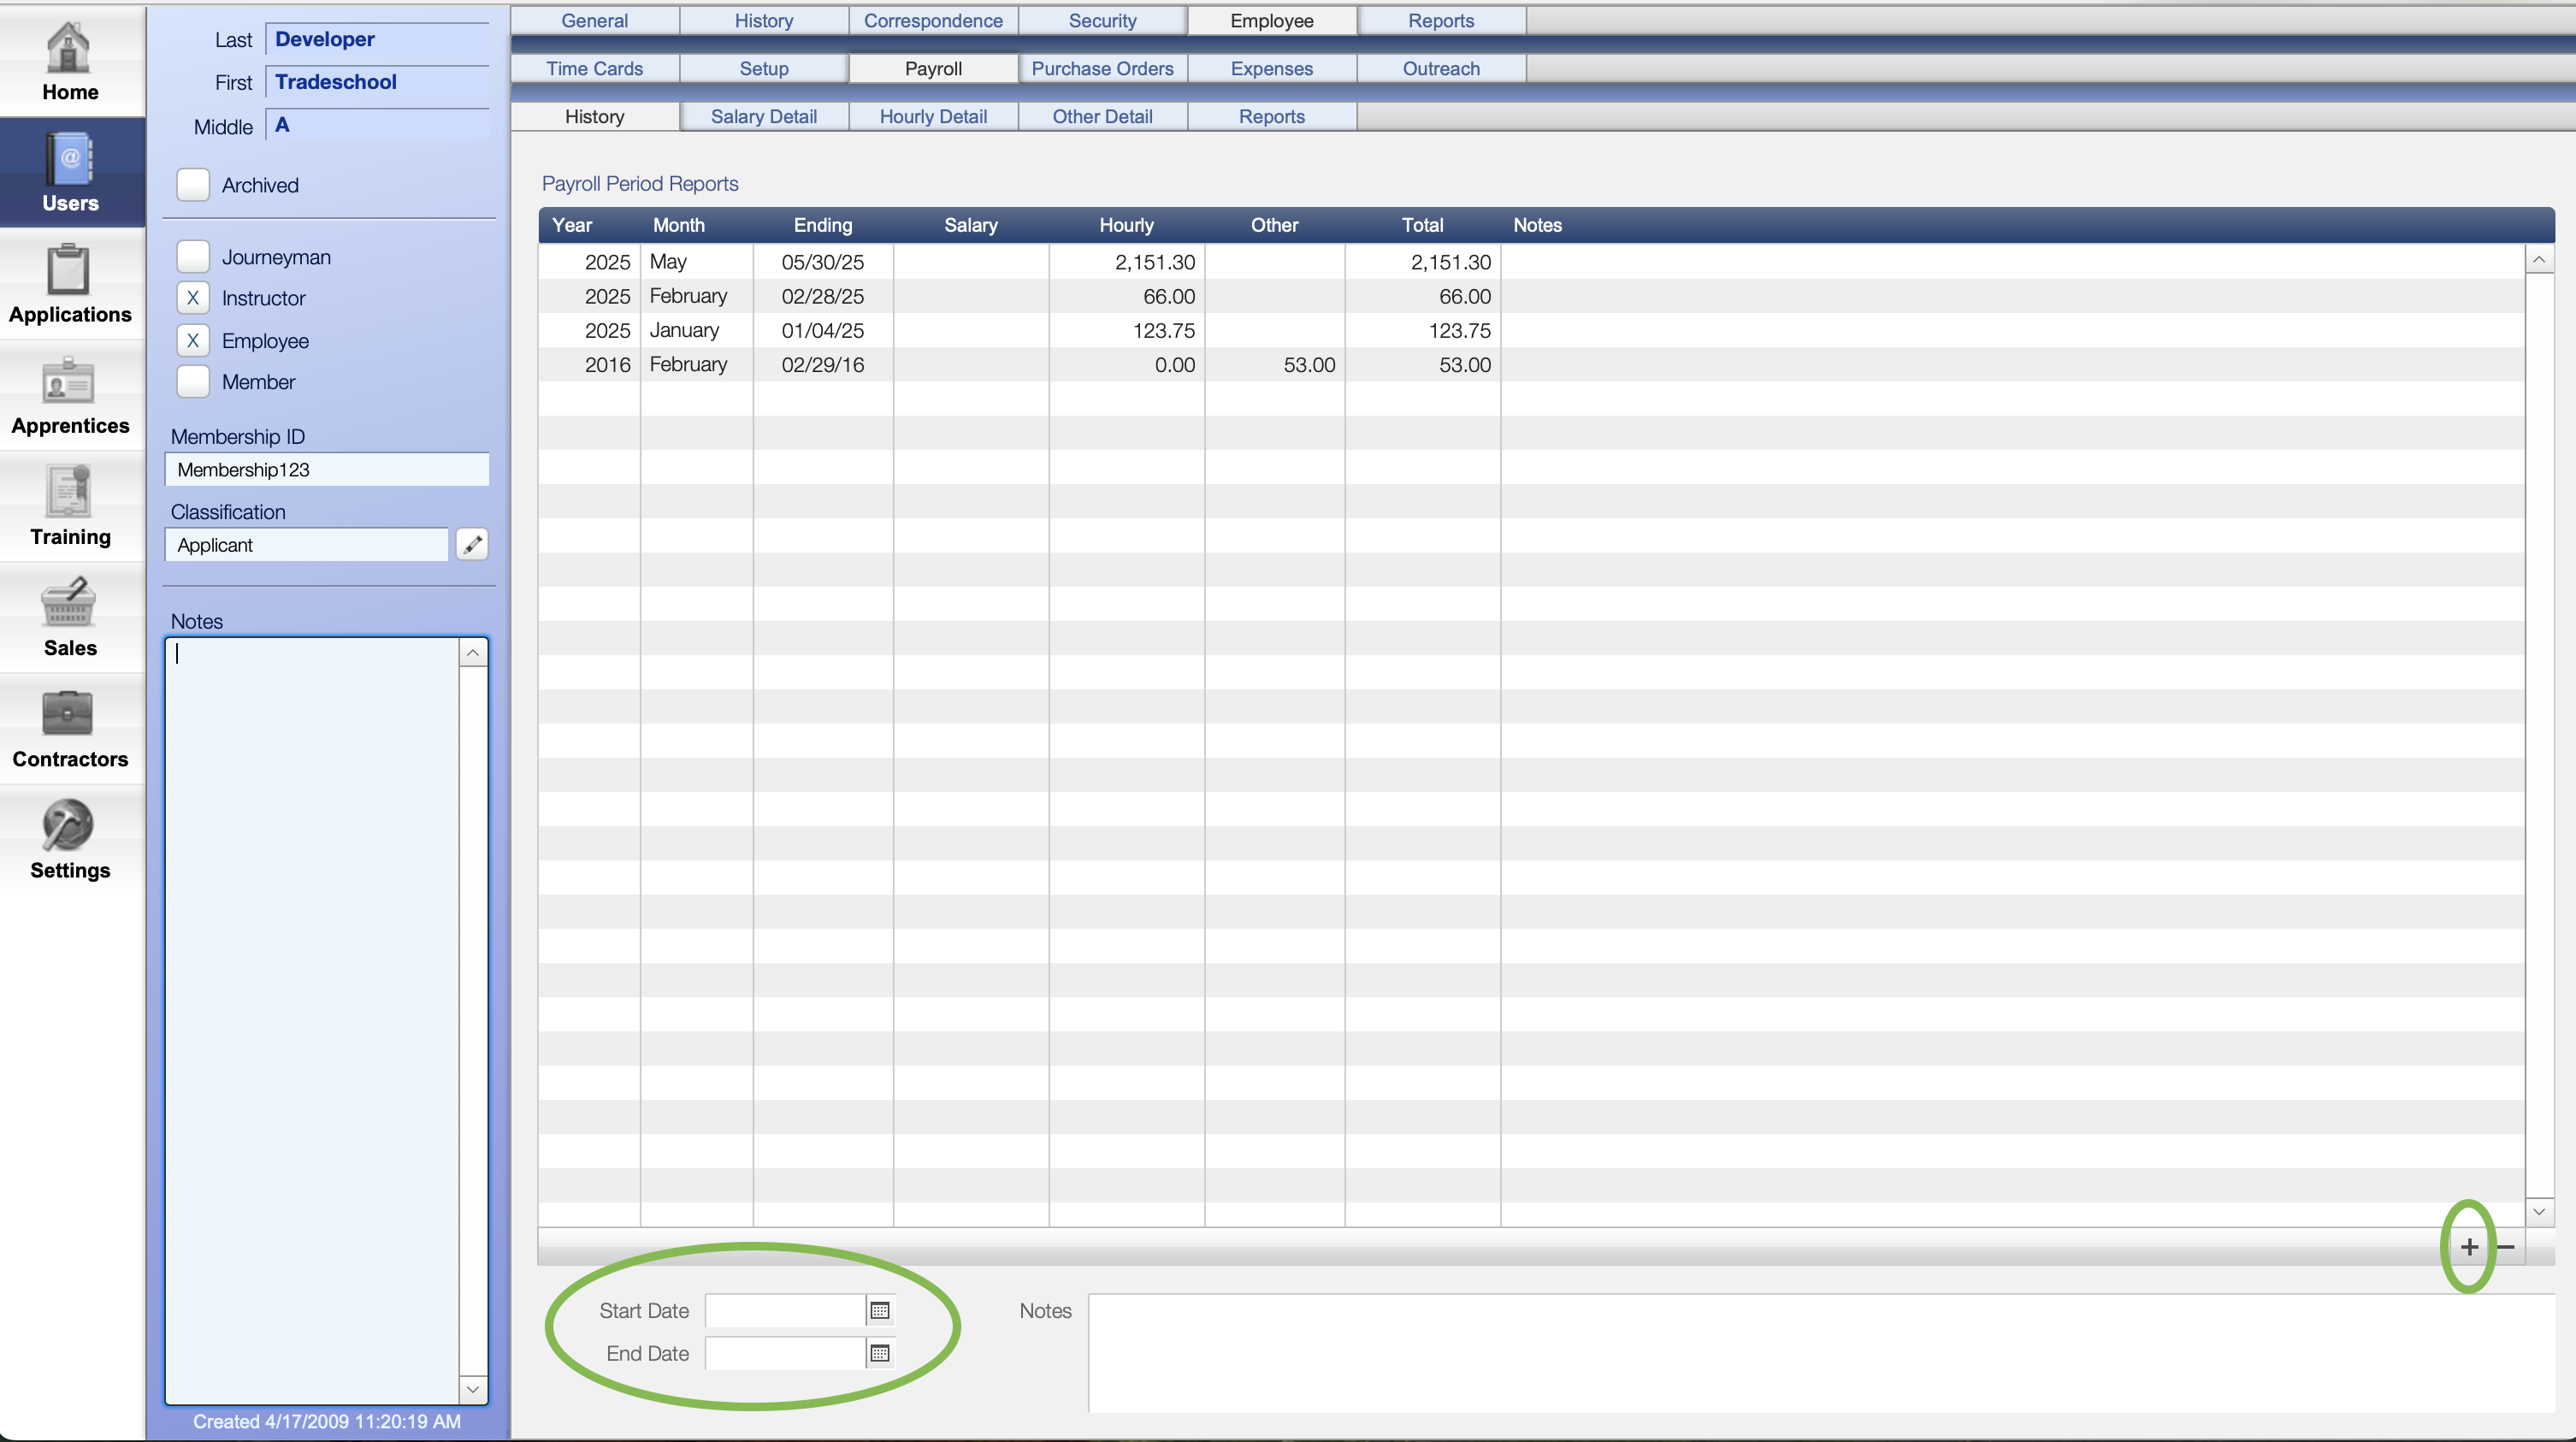
Task: Open the Settings section
Action: (70, 839)
